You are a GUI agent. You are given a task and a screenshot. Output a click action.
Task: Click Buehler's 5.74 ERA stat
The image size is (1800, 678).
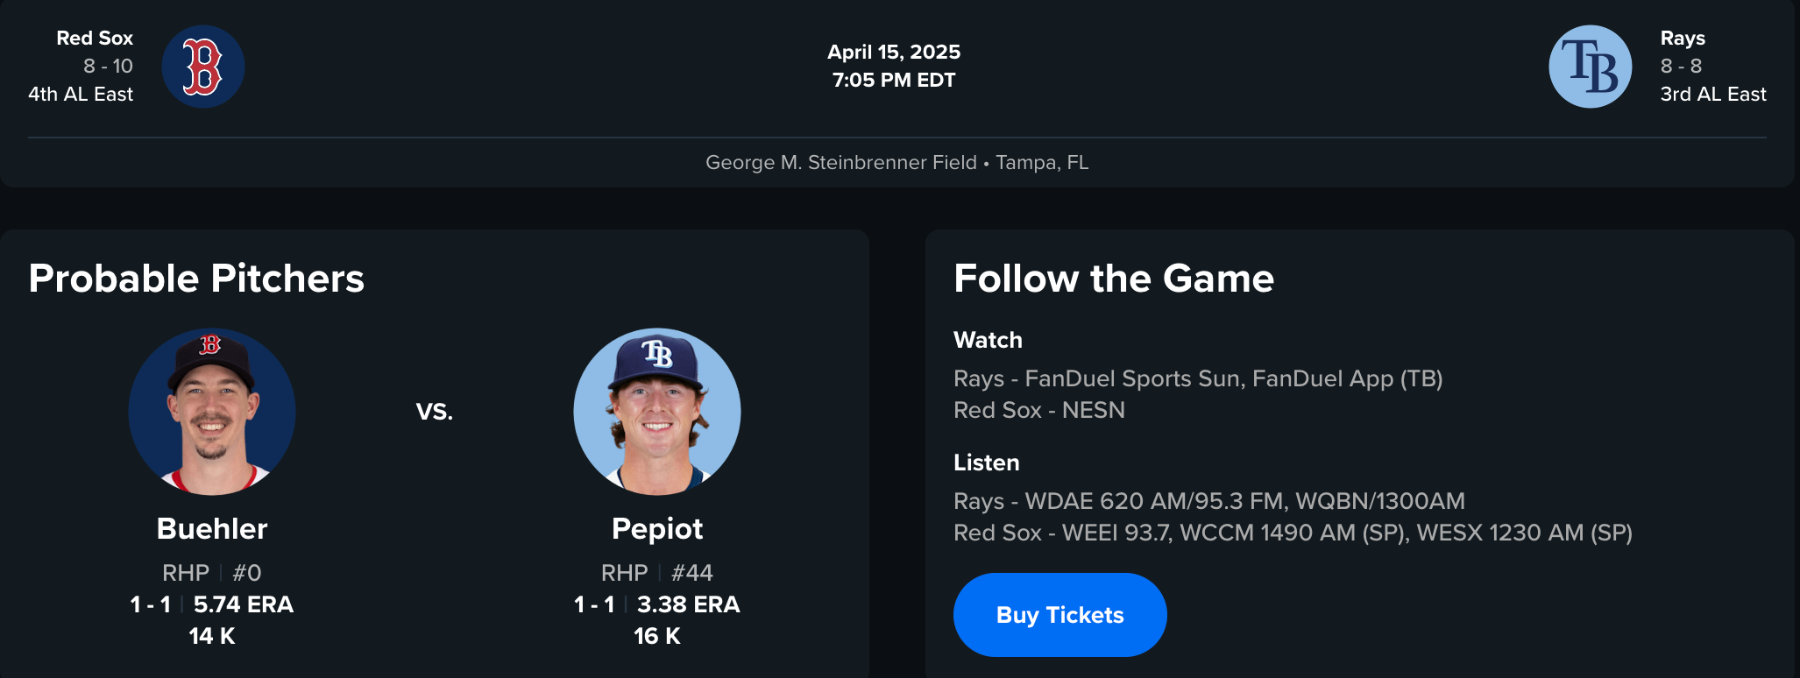tap(243, 605)
